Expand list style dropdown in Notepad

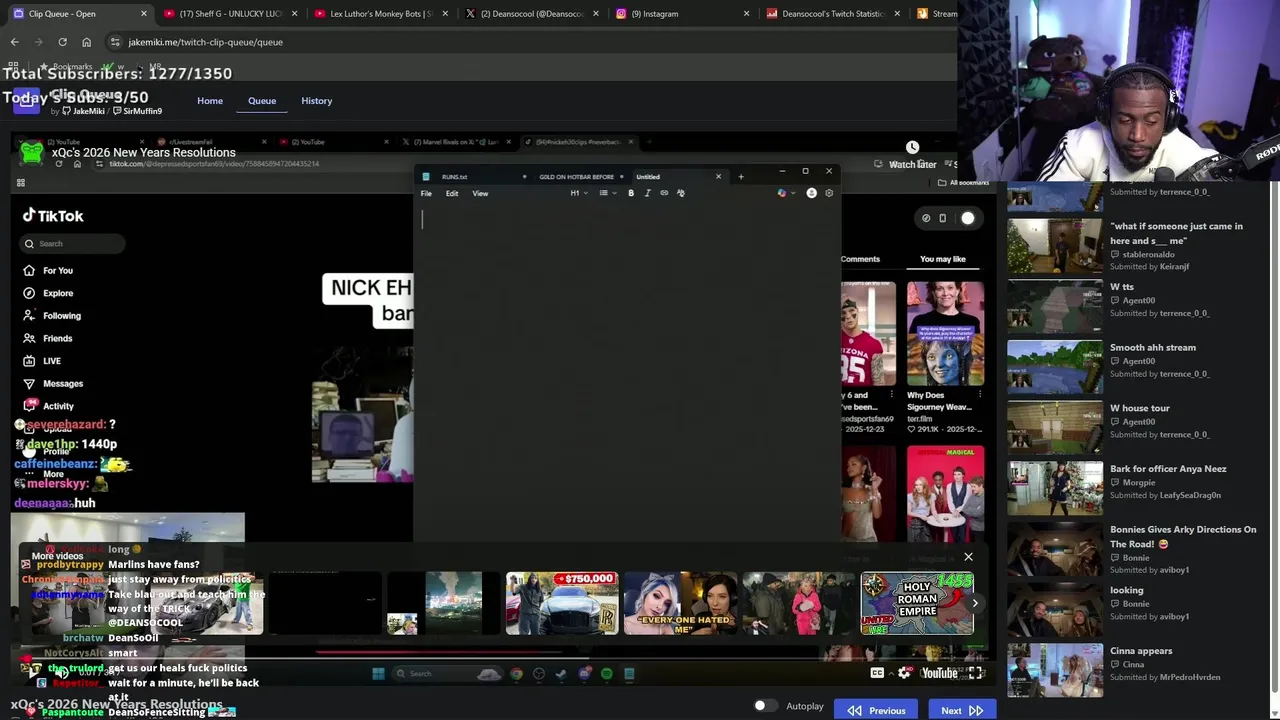607,193
